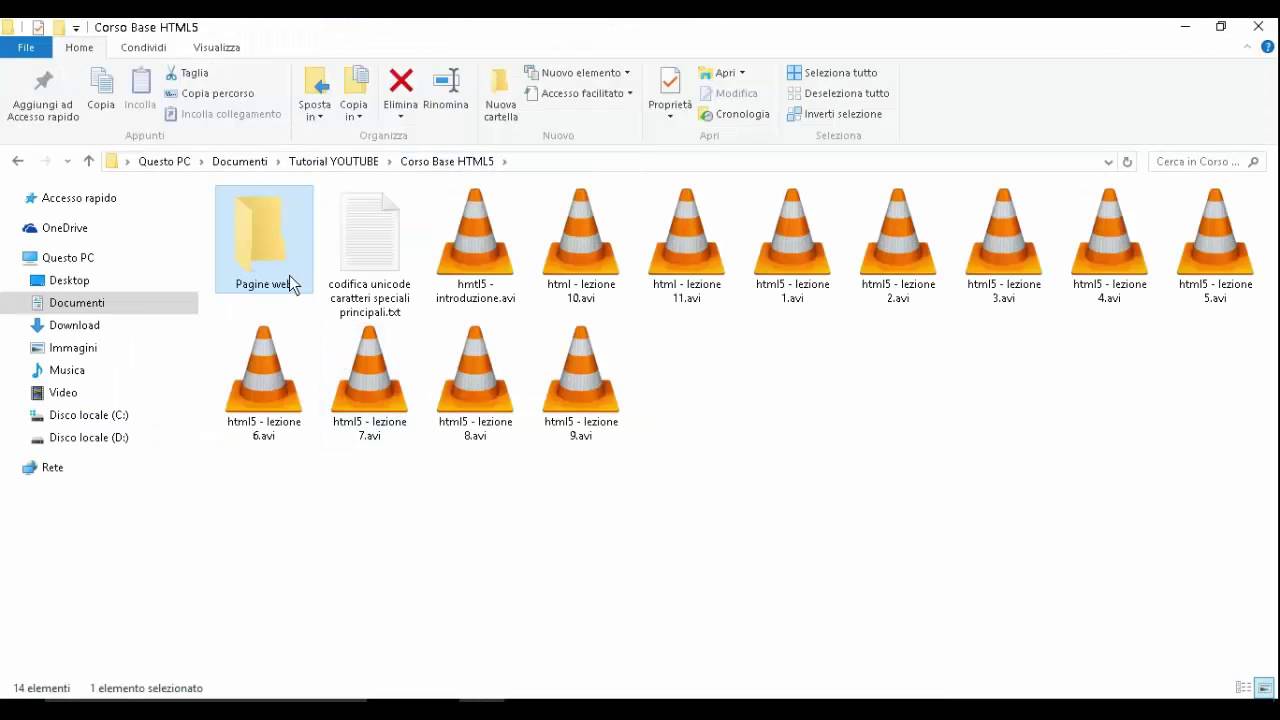Choose Incolla collegamento
Viewport: 1280px width, 720px height.
(x=222, y=114)
